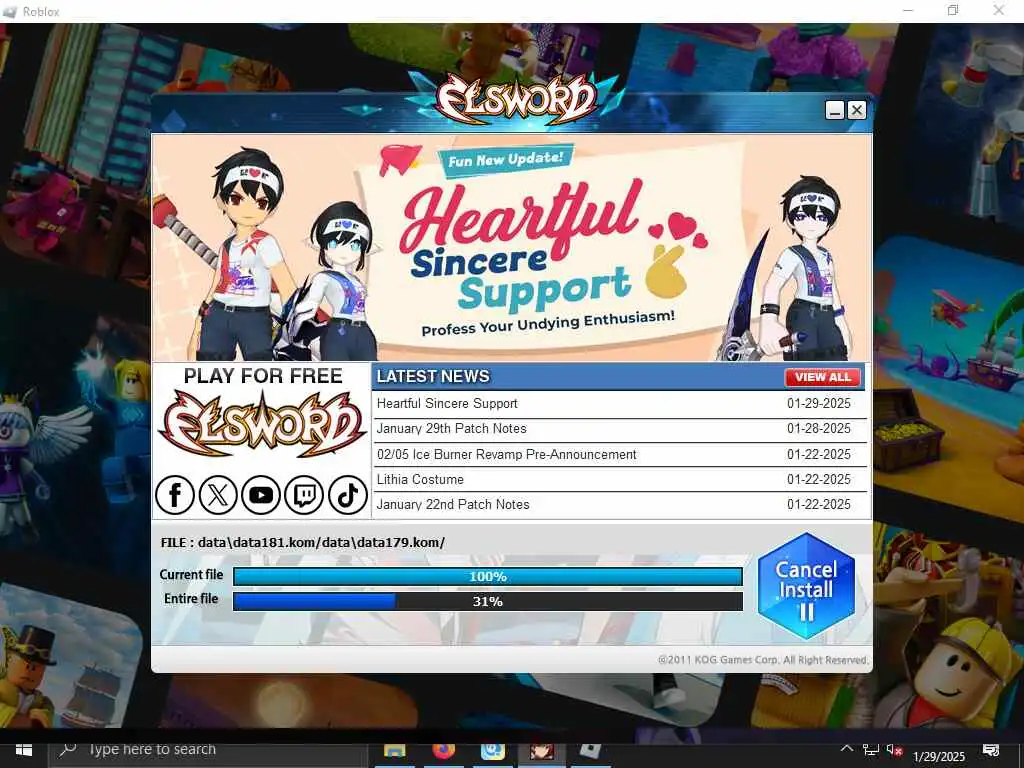Screen dimensions: 1024x768
Task: Click the 01-28-2025 date in news
Action: tap(818, 429)
